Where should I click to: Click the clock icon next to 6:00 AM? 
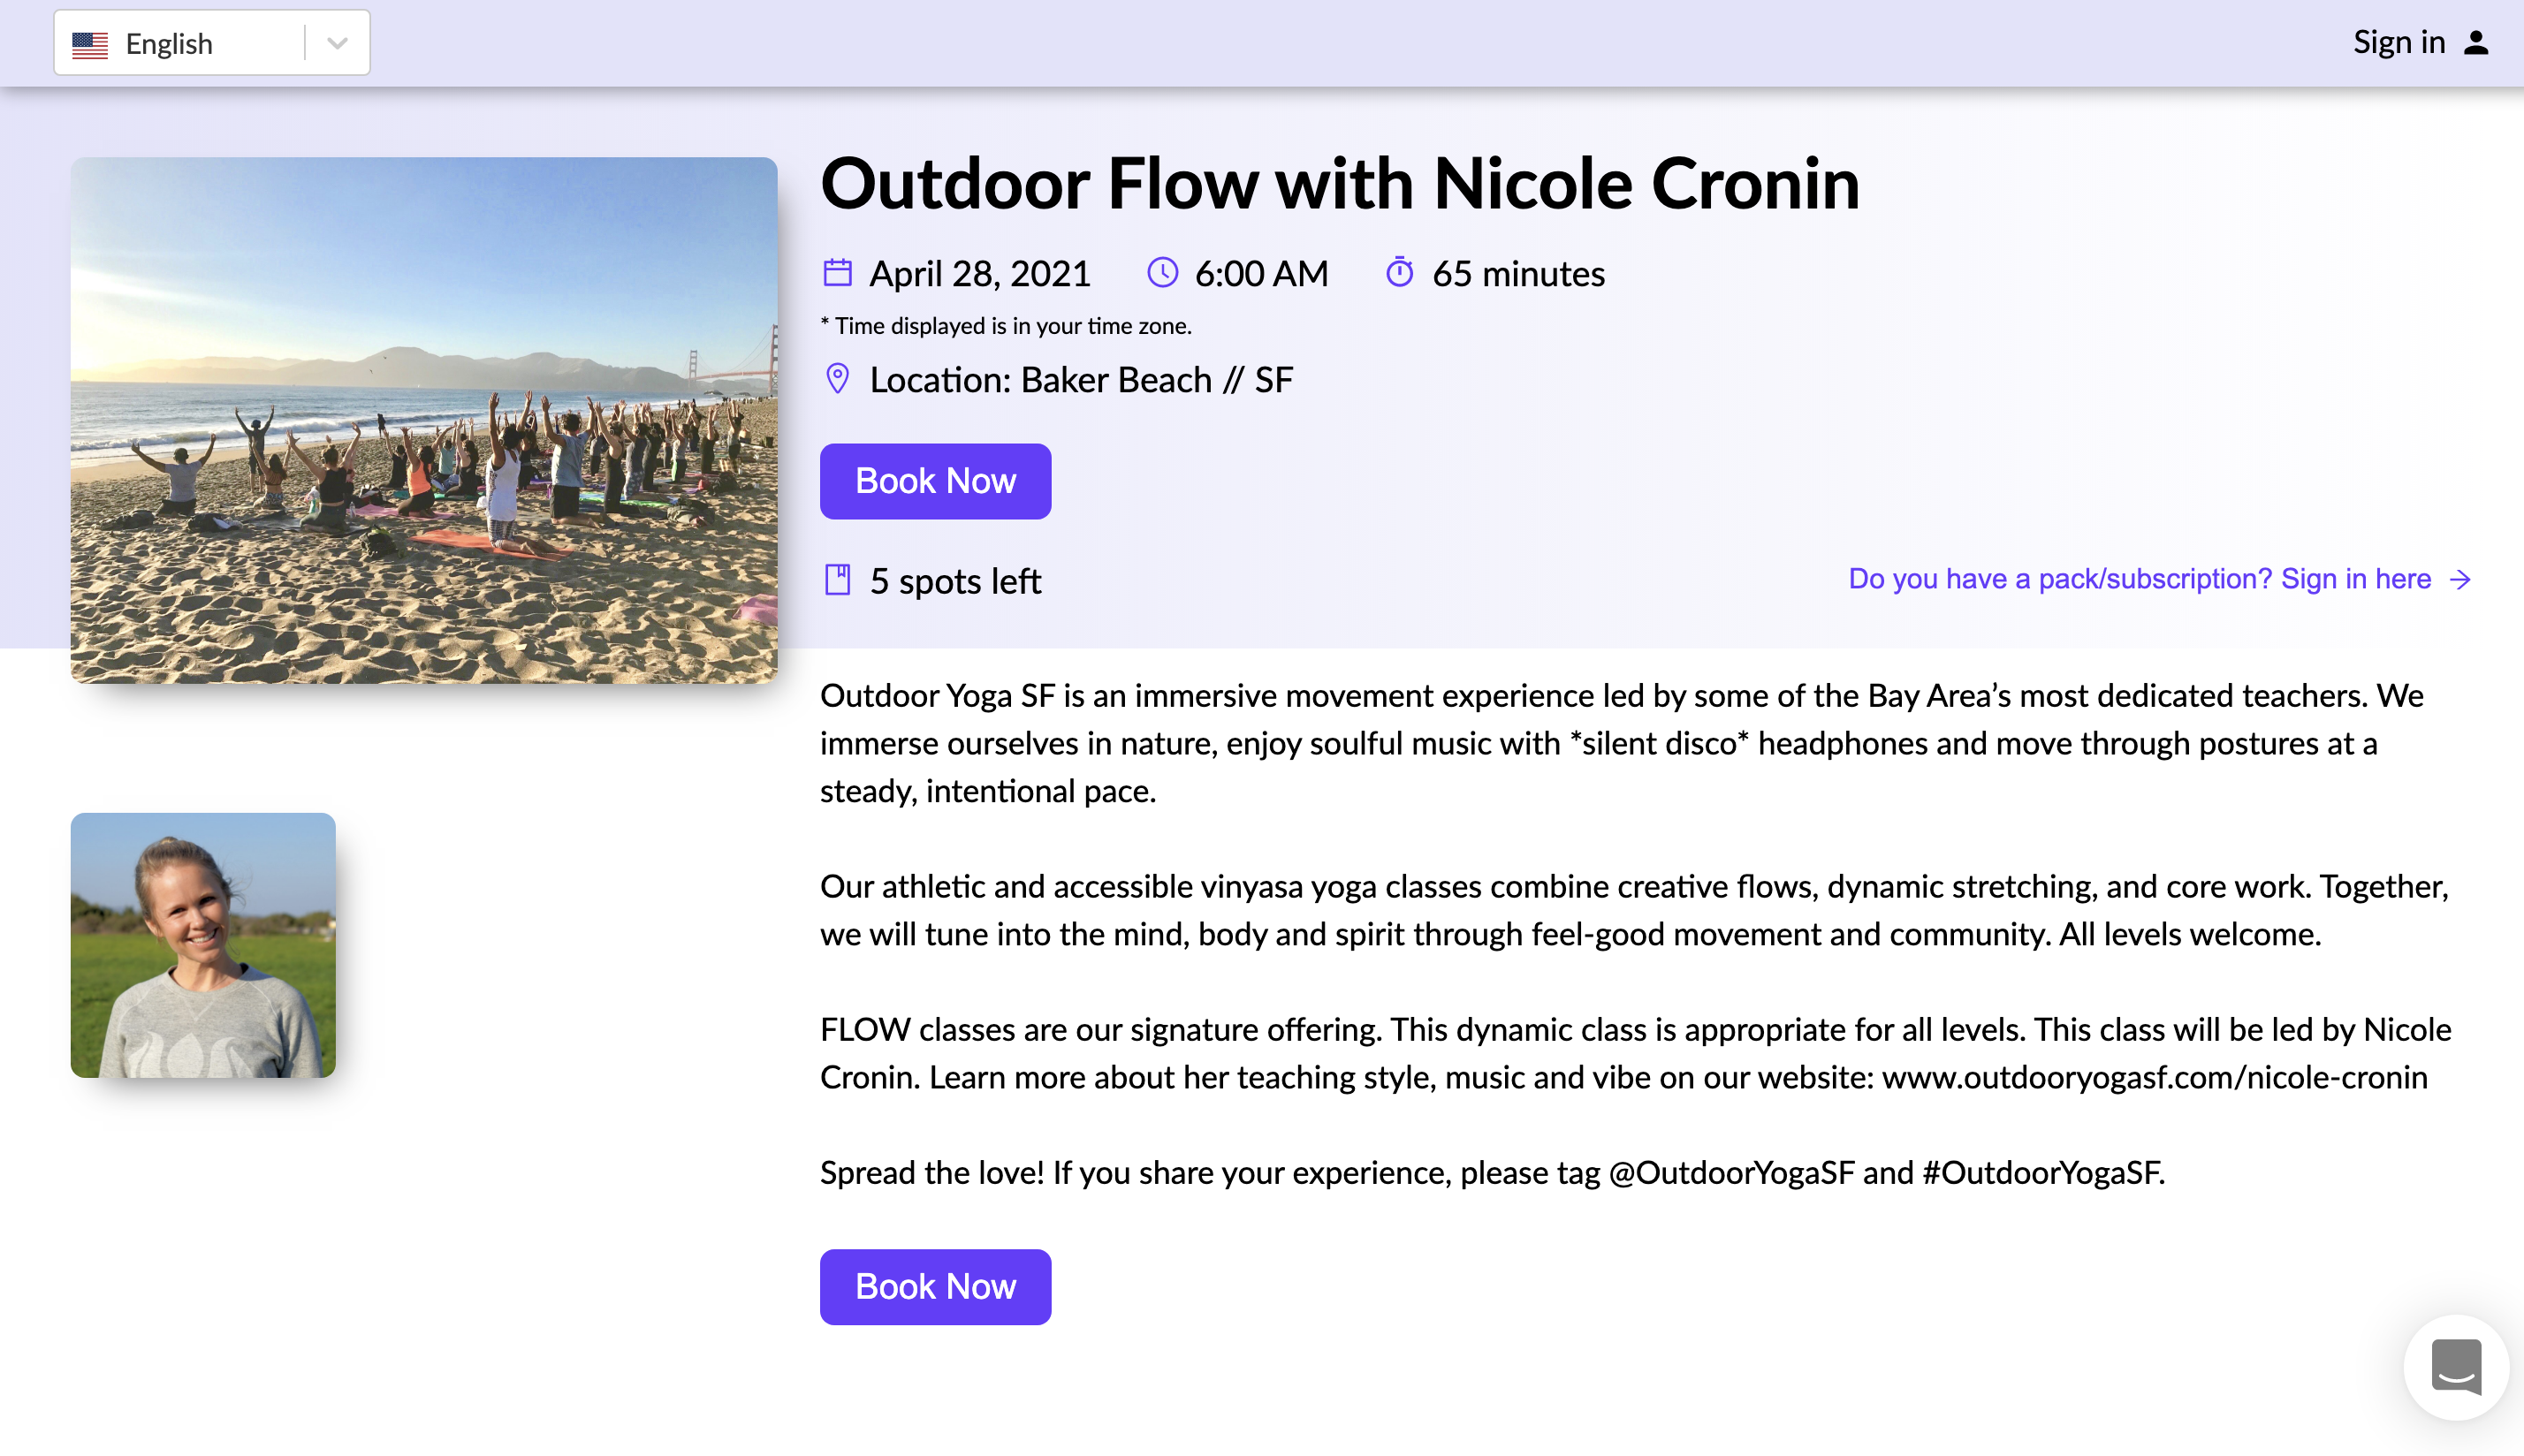(x=1162, y=272)
